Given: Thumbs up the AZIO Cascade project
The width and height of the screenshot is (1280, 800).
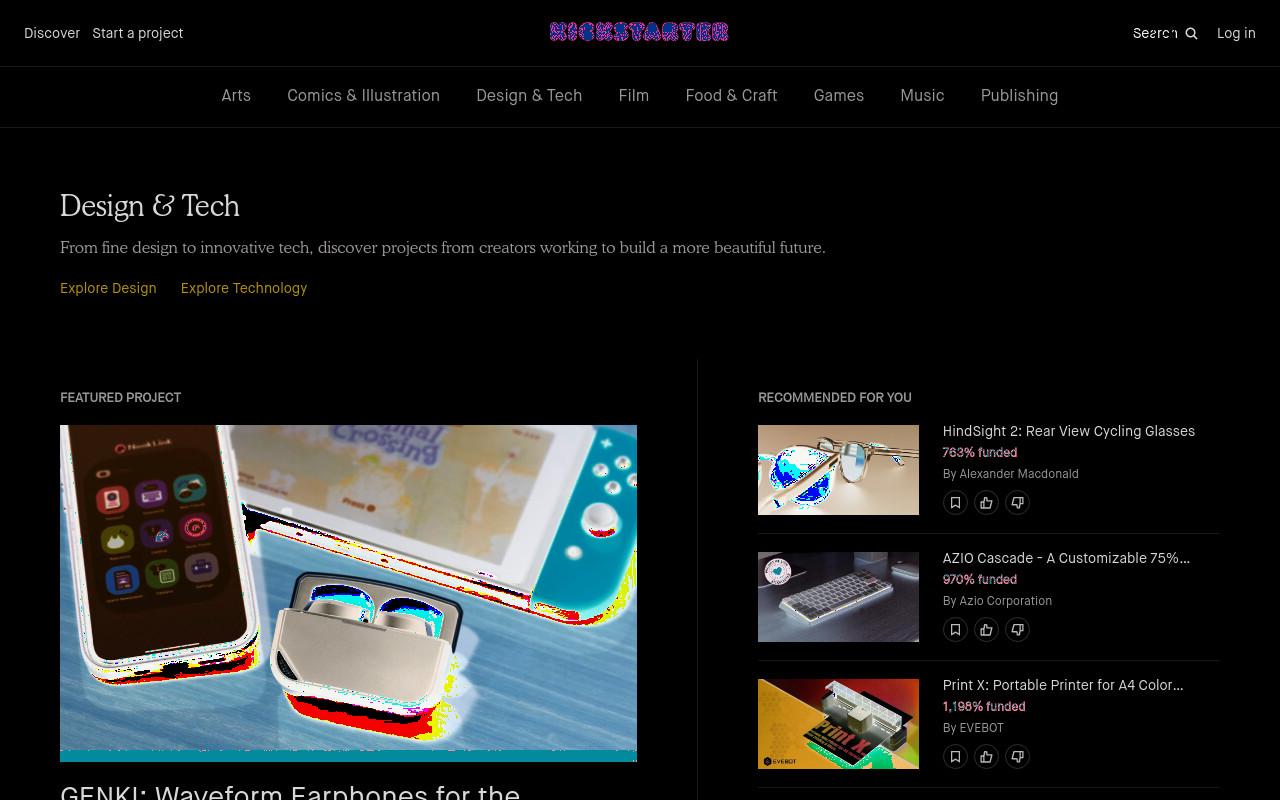Looking at the screenshot, I should click(986, 630).
